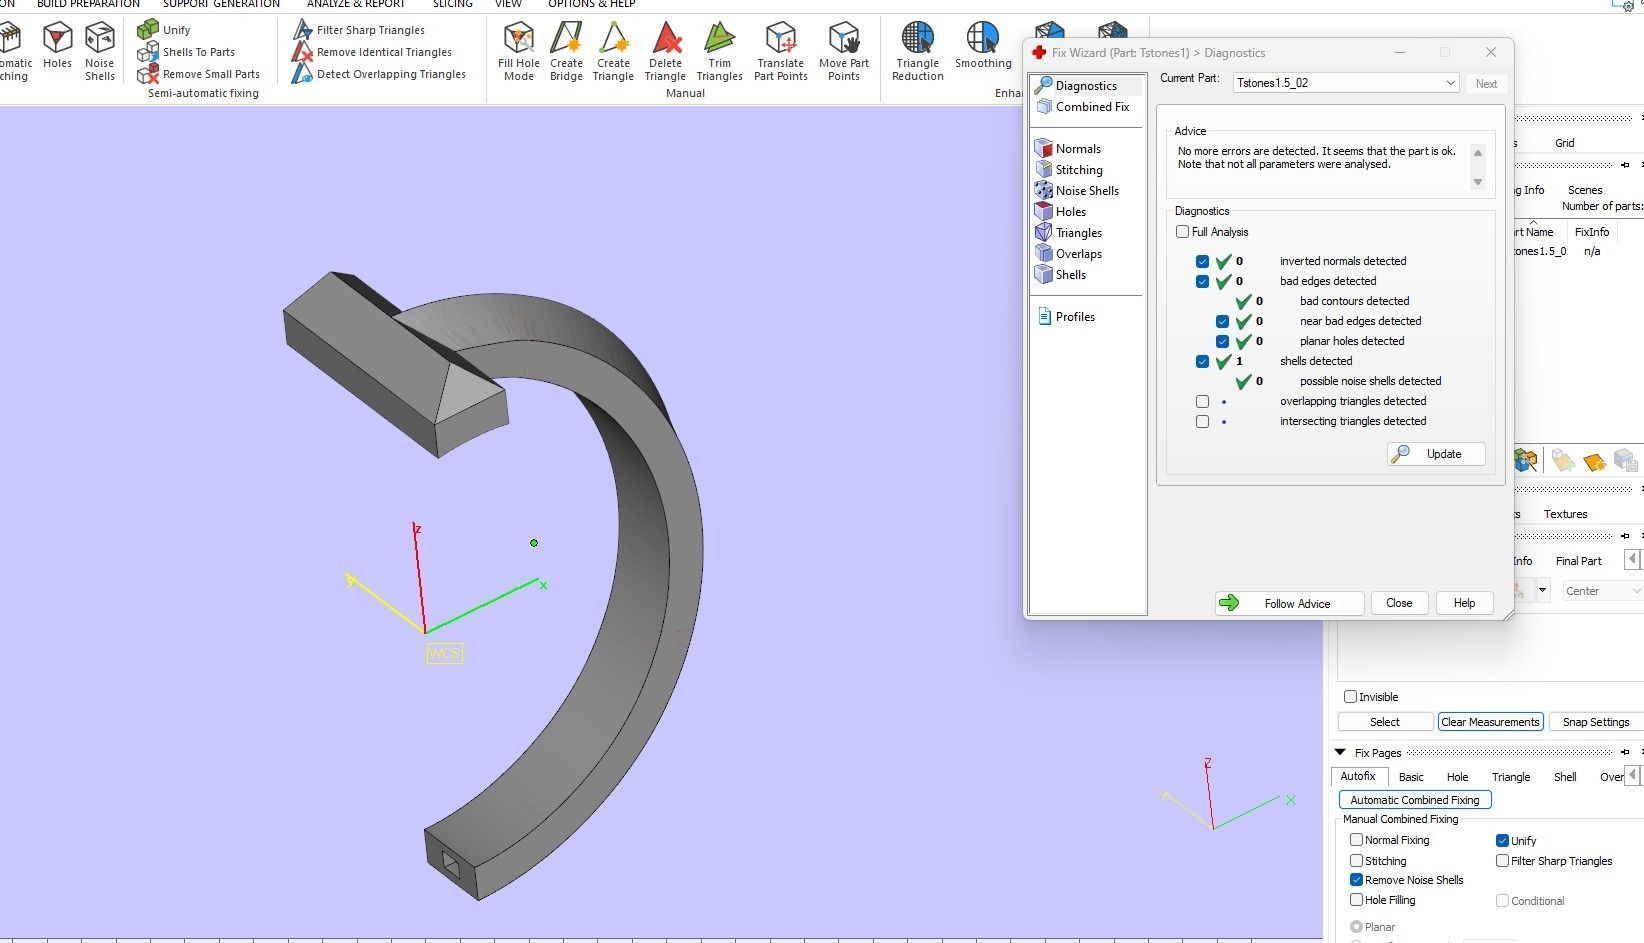Go to Holes page in Fix Wizard
The width and height of the screenshot is (1644, 943).
pos(1061,212)
